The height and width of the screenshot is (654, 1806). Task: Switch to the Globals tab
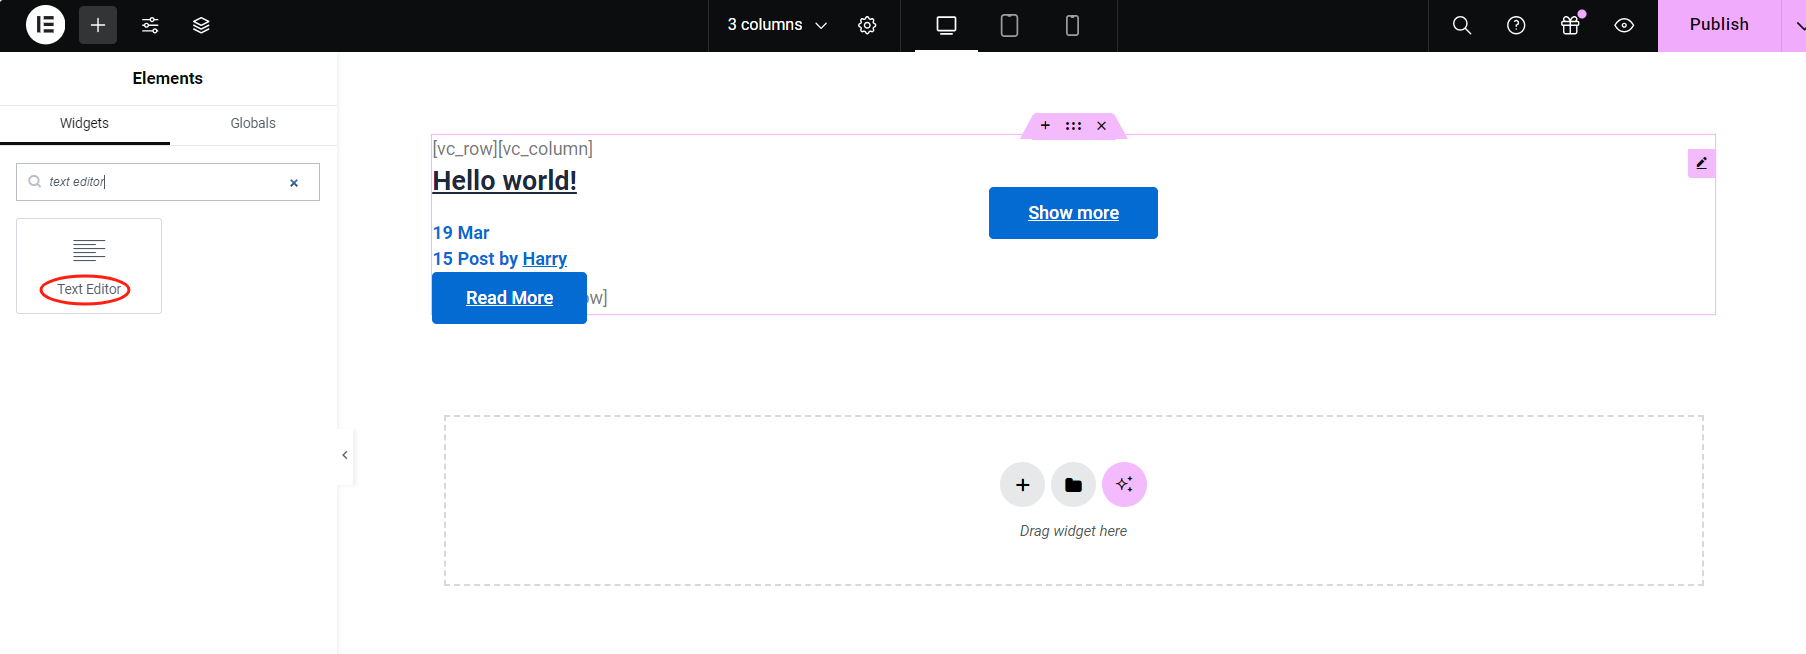[x=253, y=124]
